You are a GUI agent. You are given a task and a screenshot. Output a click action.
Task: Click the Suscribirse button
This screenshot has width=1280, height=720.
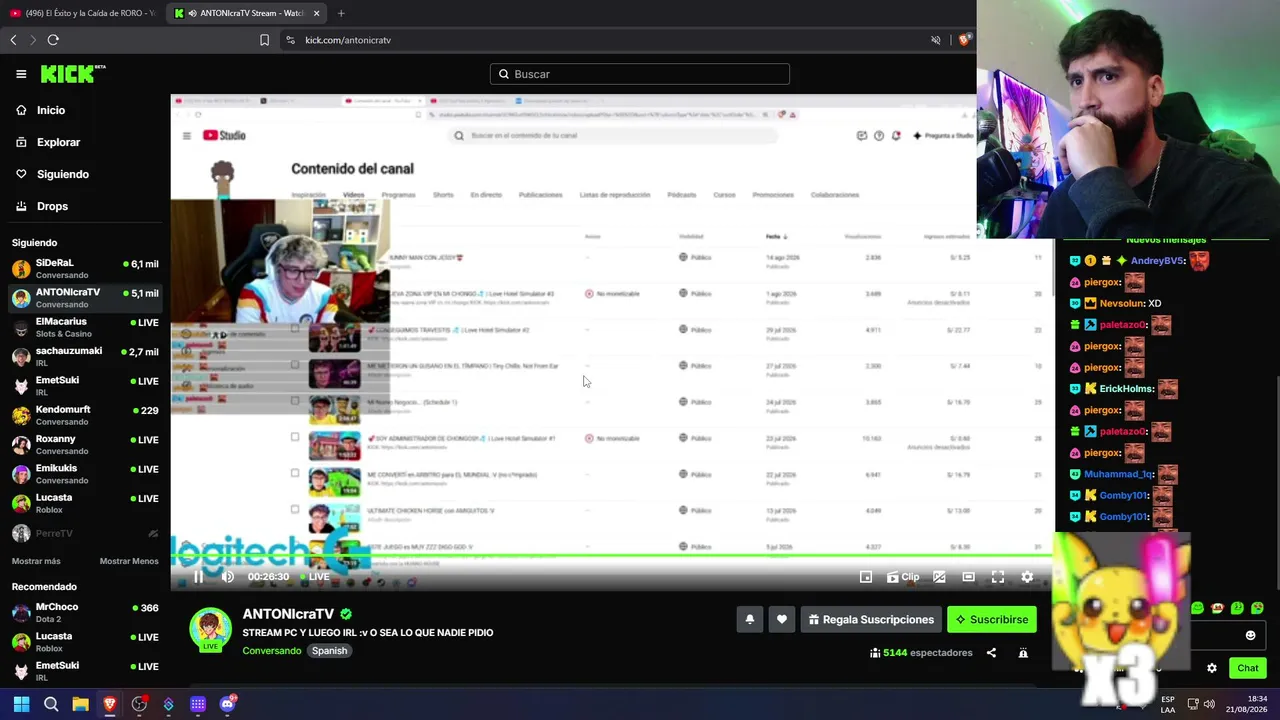tap(992, 620)
